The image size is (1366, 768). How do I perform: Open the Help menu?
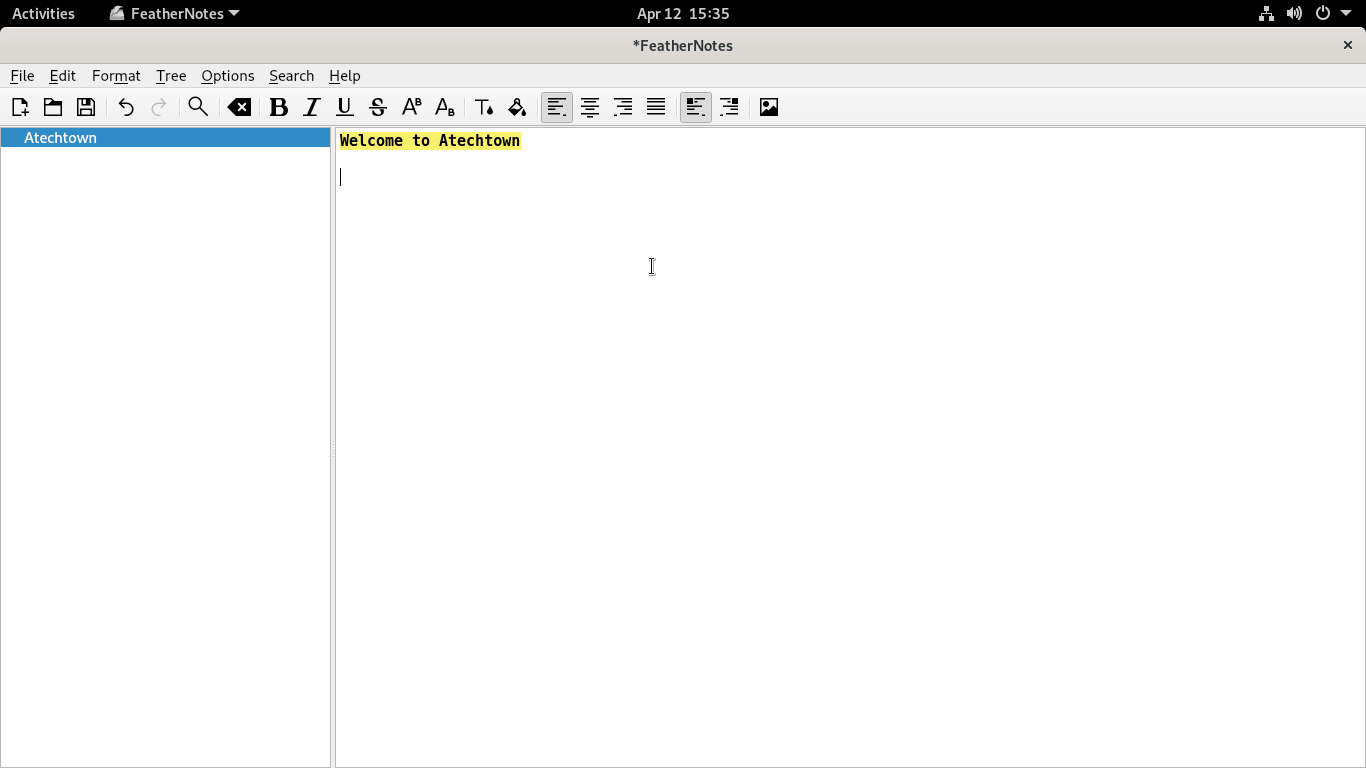pos(345,76)
